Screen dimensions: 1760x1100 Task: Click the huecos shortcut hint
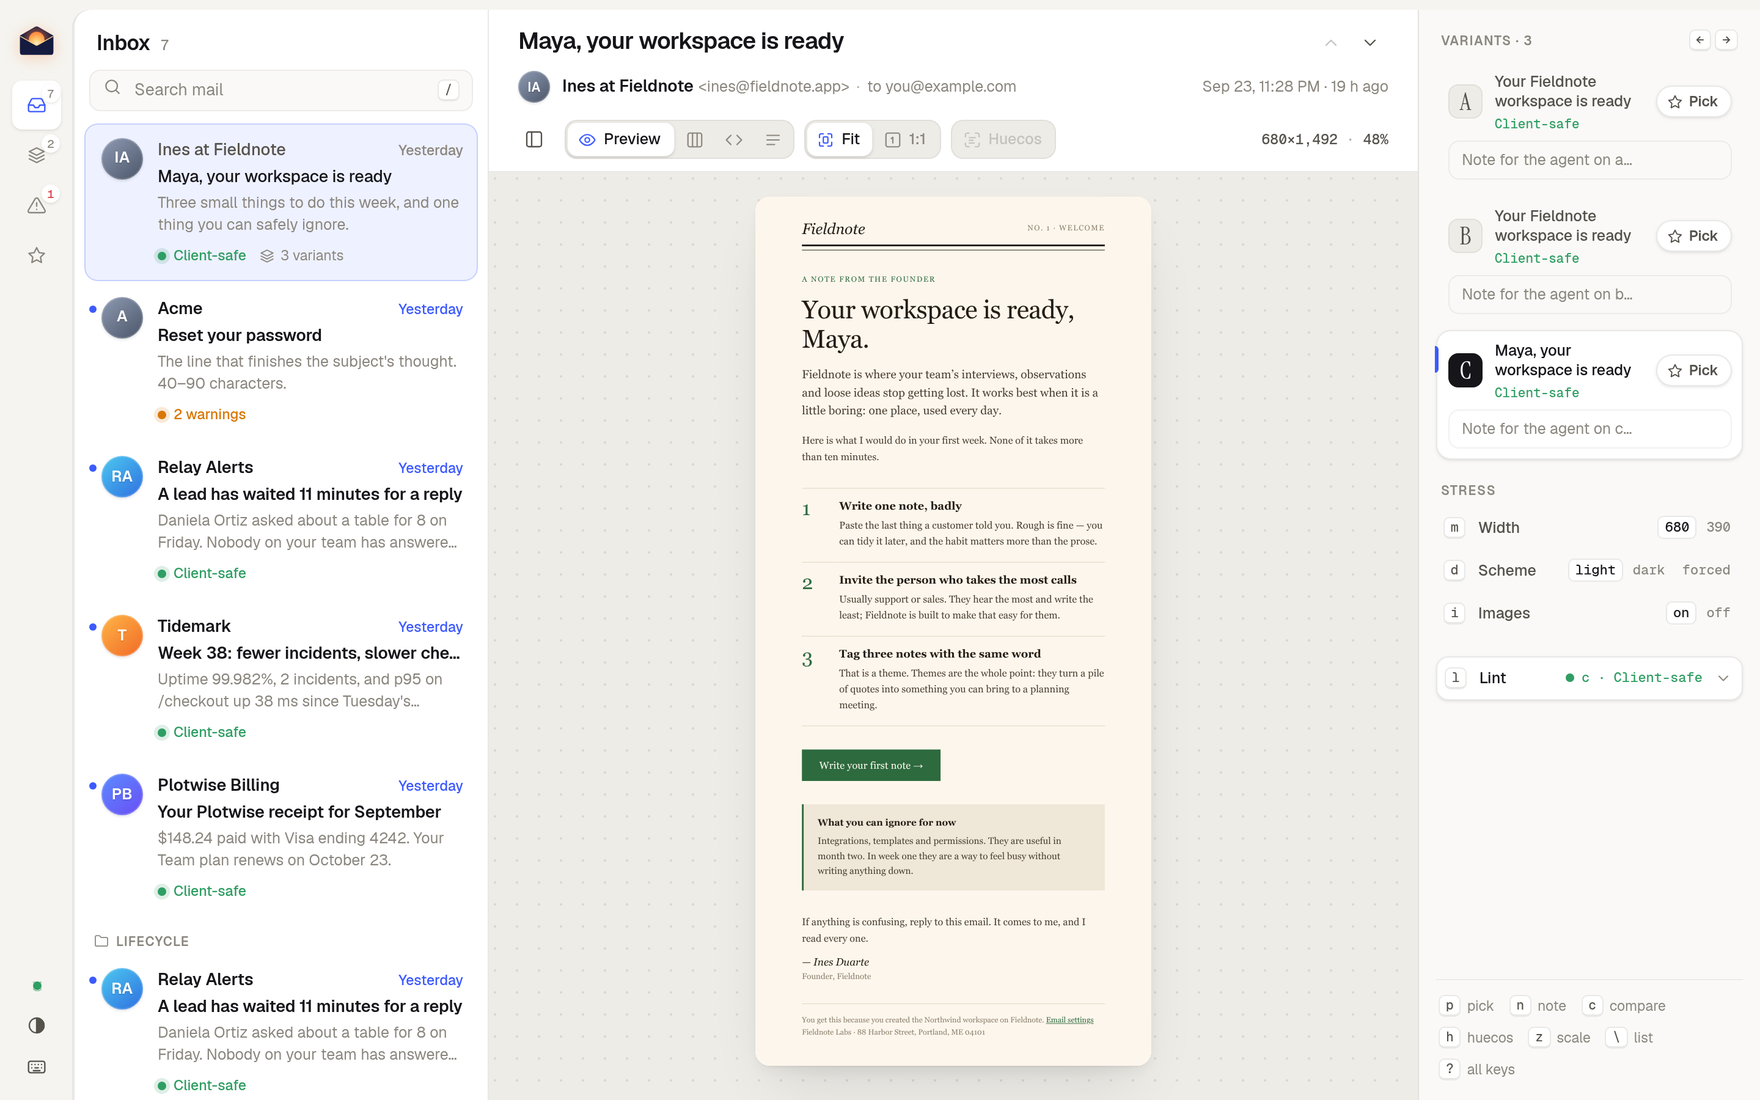point(1477,1038)
